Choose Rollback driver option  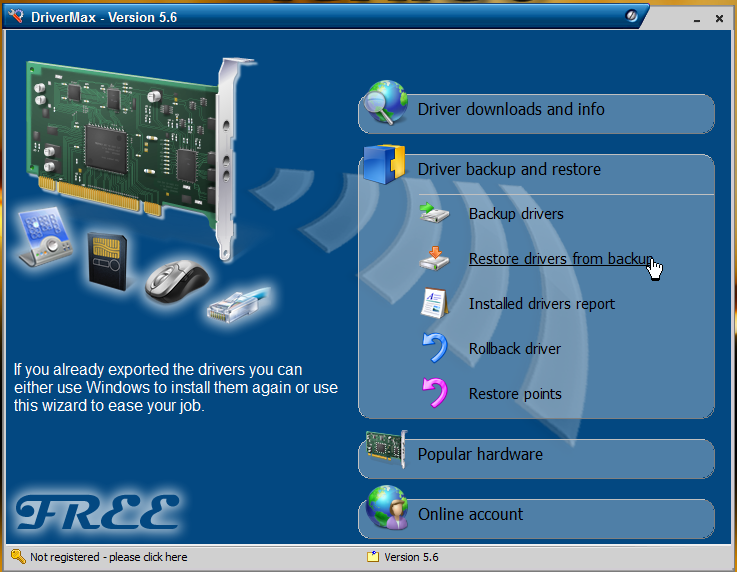pyautogui.click(x=514, y=349)
